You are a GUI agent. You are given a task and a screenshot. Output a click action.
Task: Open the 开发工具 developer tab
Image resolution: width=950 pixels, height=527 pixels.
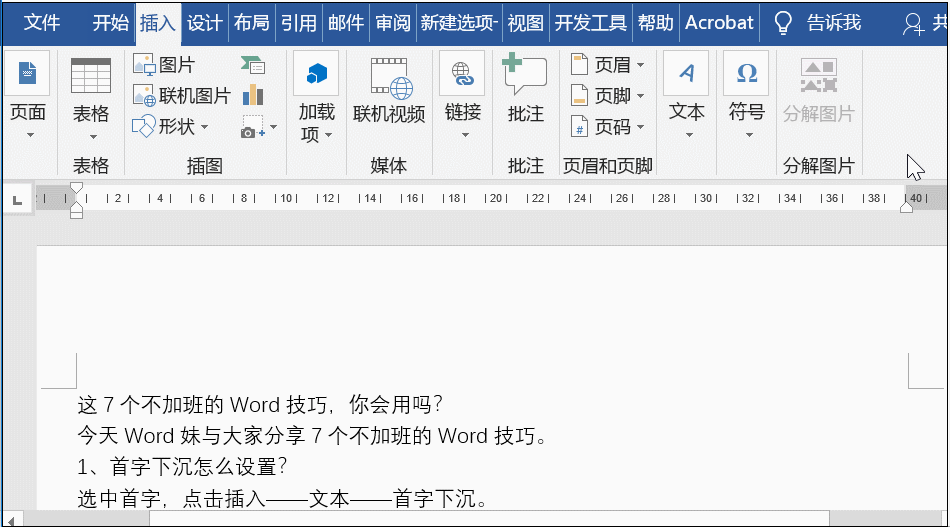tap(590, 23)
